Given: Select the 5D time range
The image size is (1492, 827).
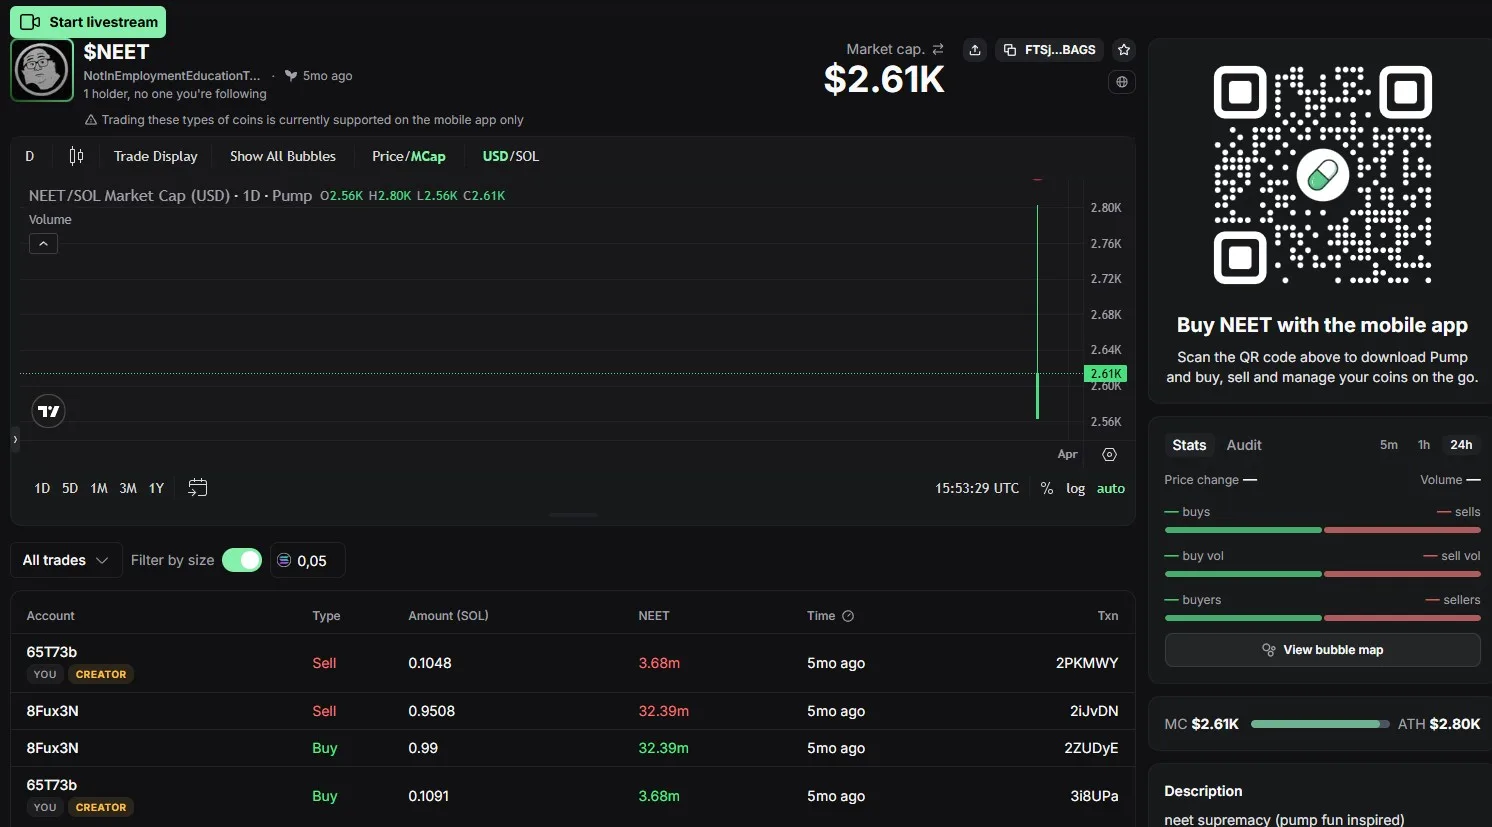Looking at the screenshot, I should pyautogui.click(x=70, y=488).
